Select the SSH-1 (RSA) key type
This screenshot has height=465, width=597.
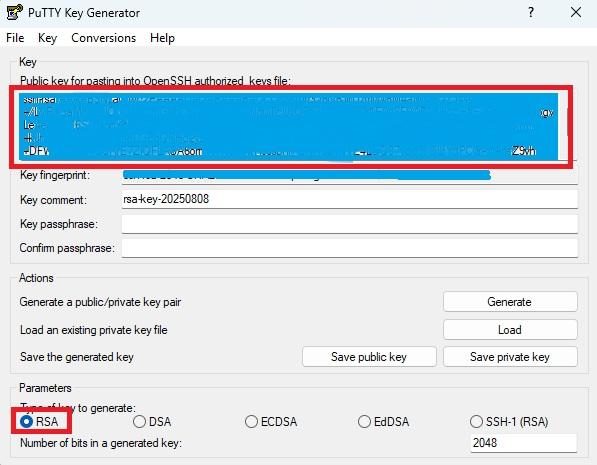pos(509,422)
